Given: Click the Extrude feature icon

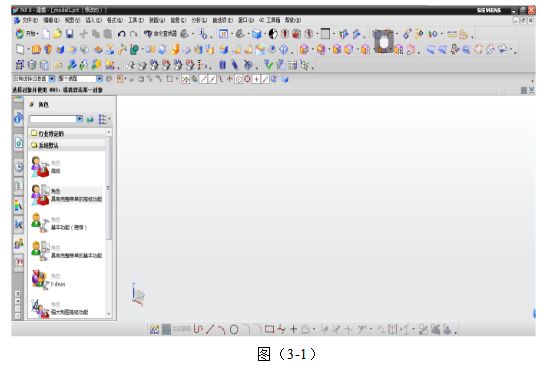Looking at the screenshot, I should pos(36,49).
